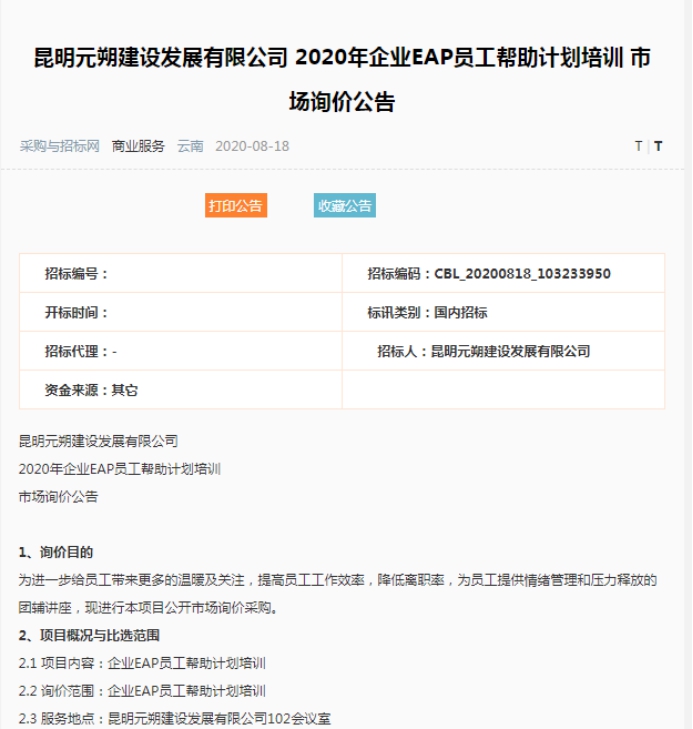Click the 2、项目概况与比选范围 section heading
The height and width of the screenshot is (729, 693).
(89, 635)
